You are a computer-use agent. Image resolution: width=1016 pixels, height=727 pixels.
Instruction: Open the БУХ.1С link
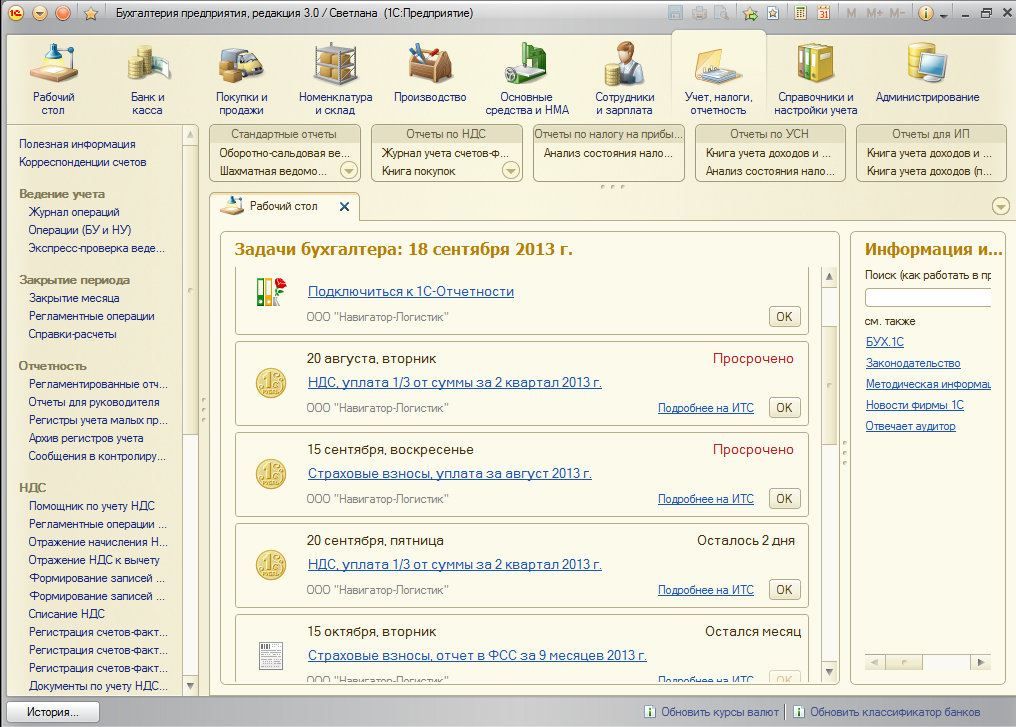click(x=884, y=342)
